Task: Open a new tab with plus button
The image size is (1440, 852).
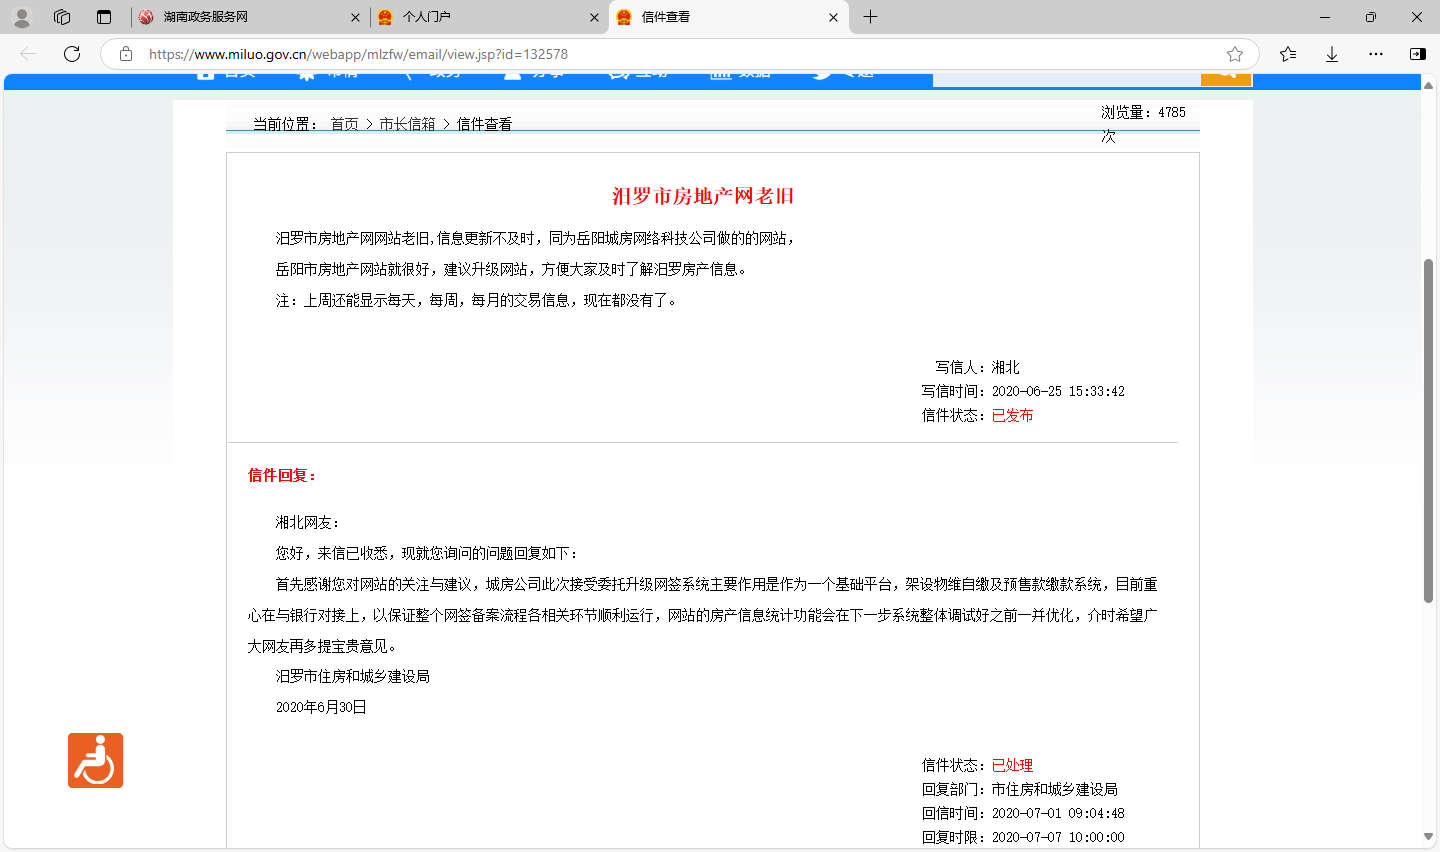Action: [x=870, y=17]
